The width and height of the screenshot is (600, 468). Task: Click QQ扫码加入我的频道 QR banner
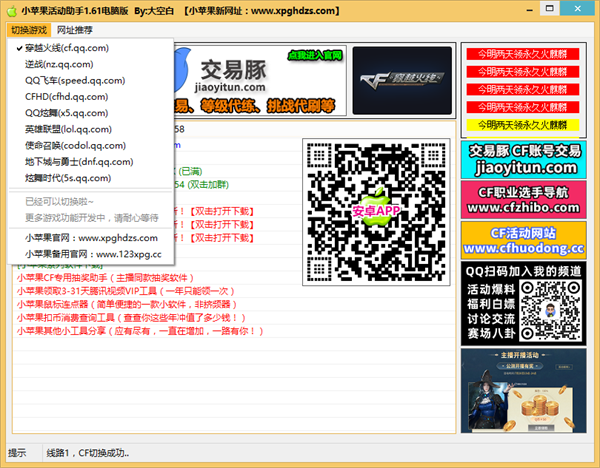(x=523, y=303)
